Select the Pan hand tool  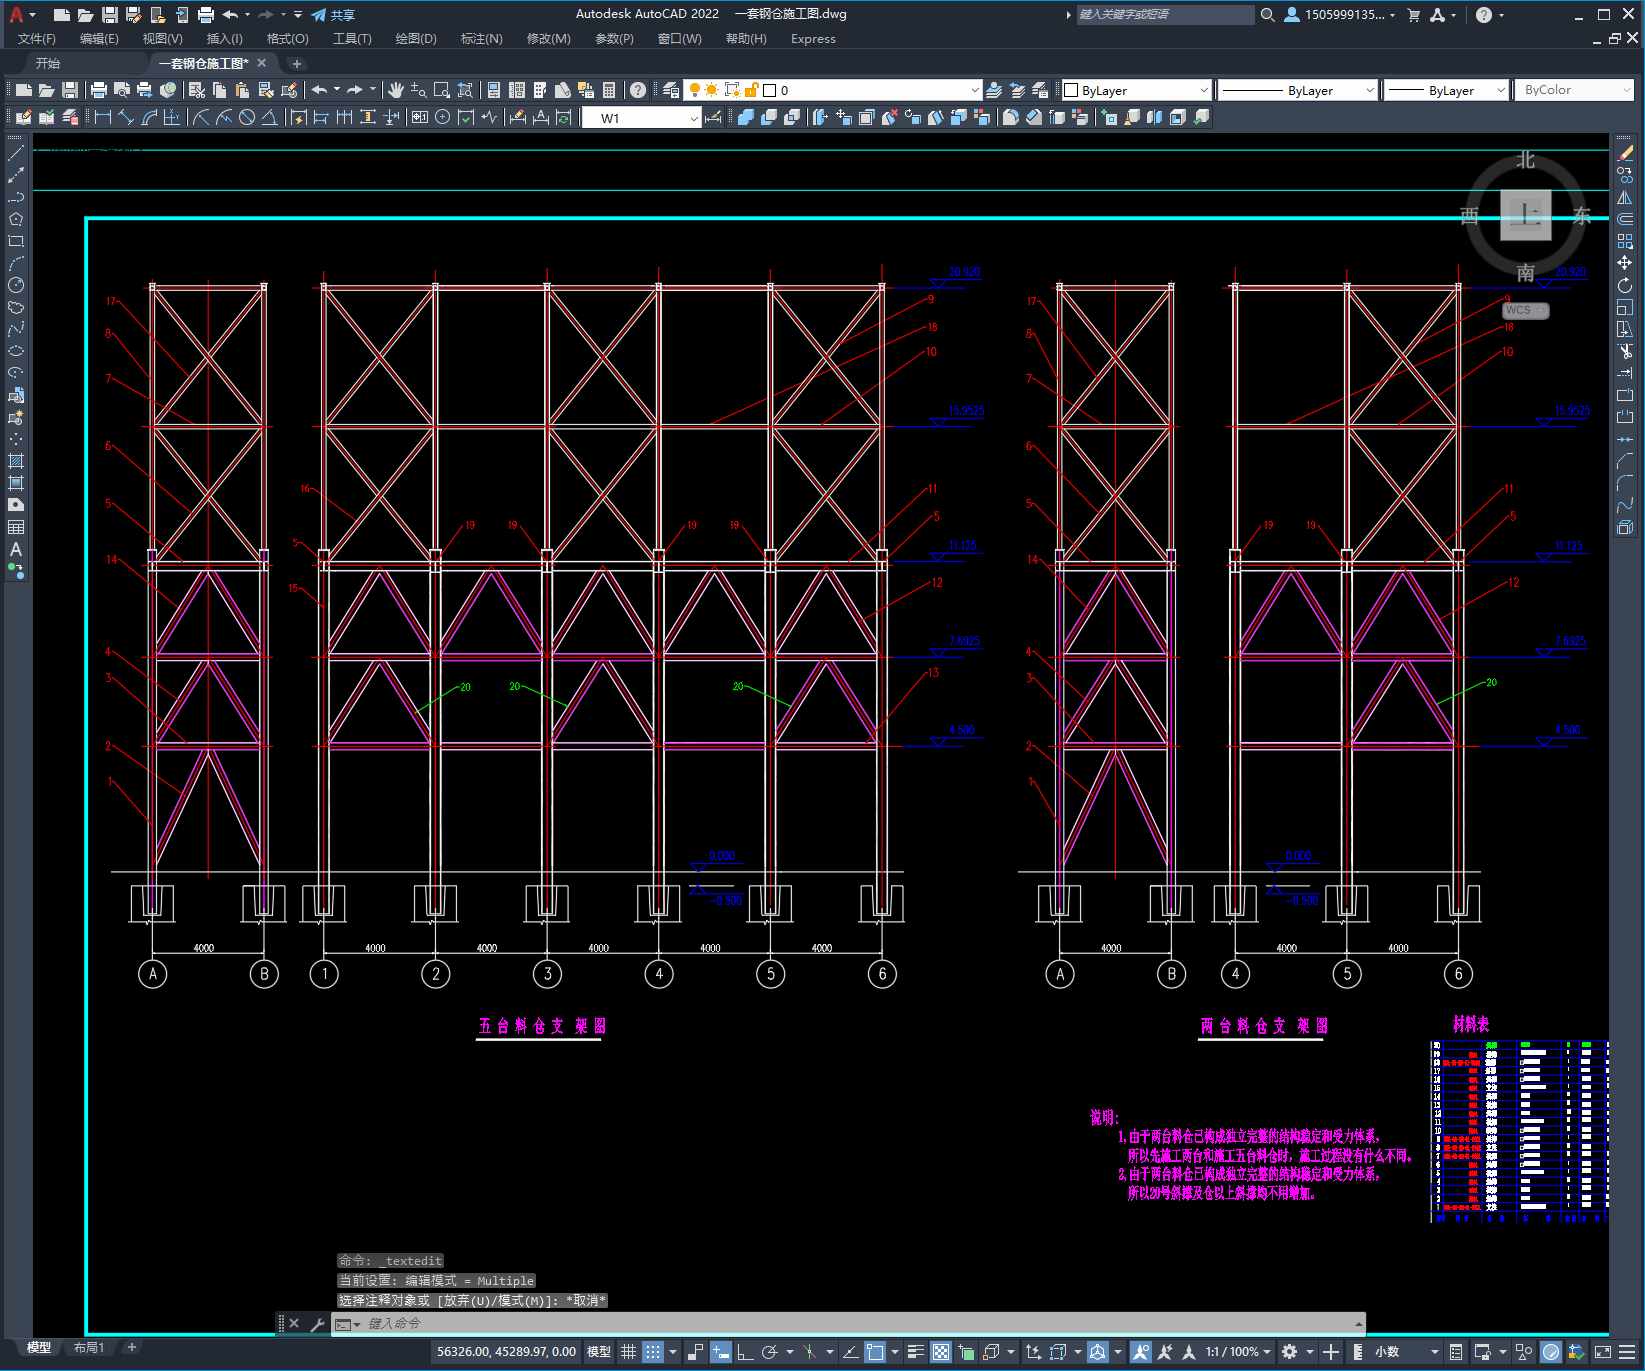point(396,90)
